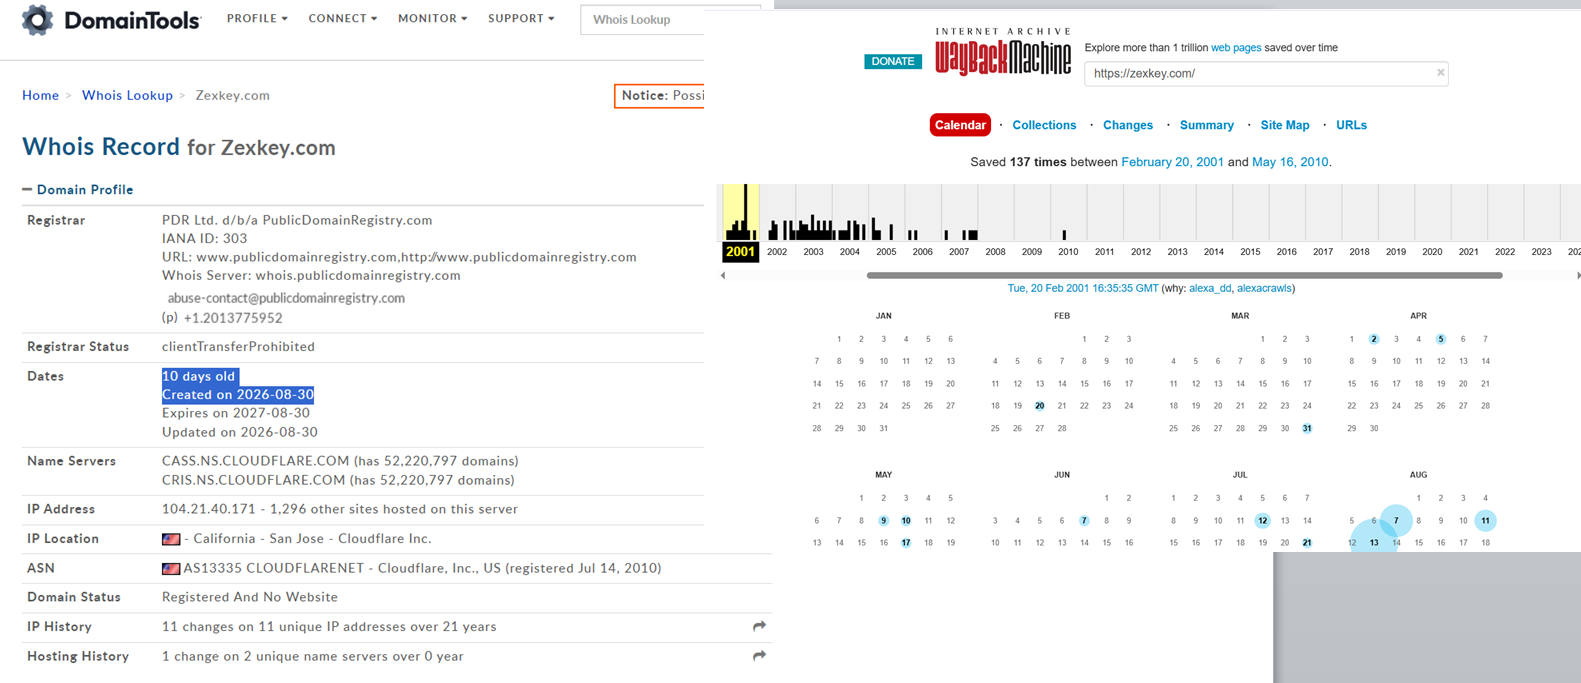Screen dimensions: 1581x683
Task: Open Whois Lookup breadcrumb link
Action: tap(127, 95)
